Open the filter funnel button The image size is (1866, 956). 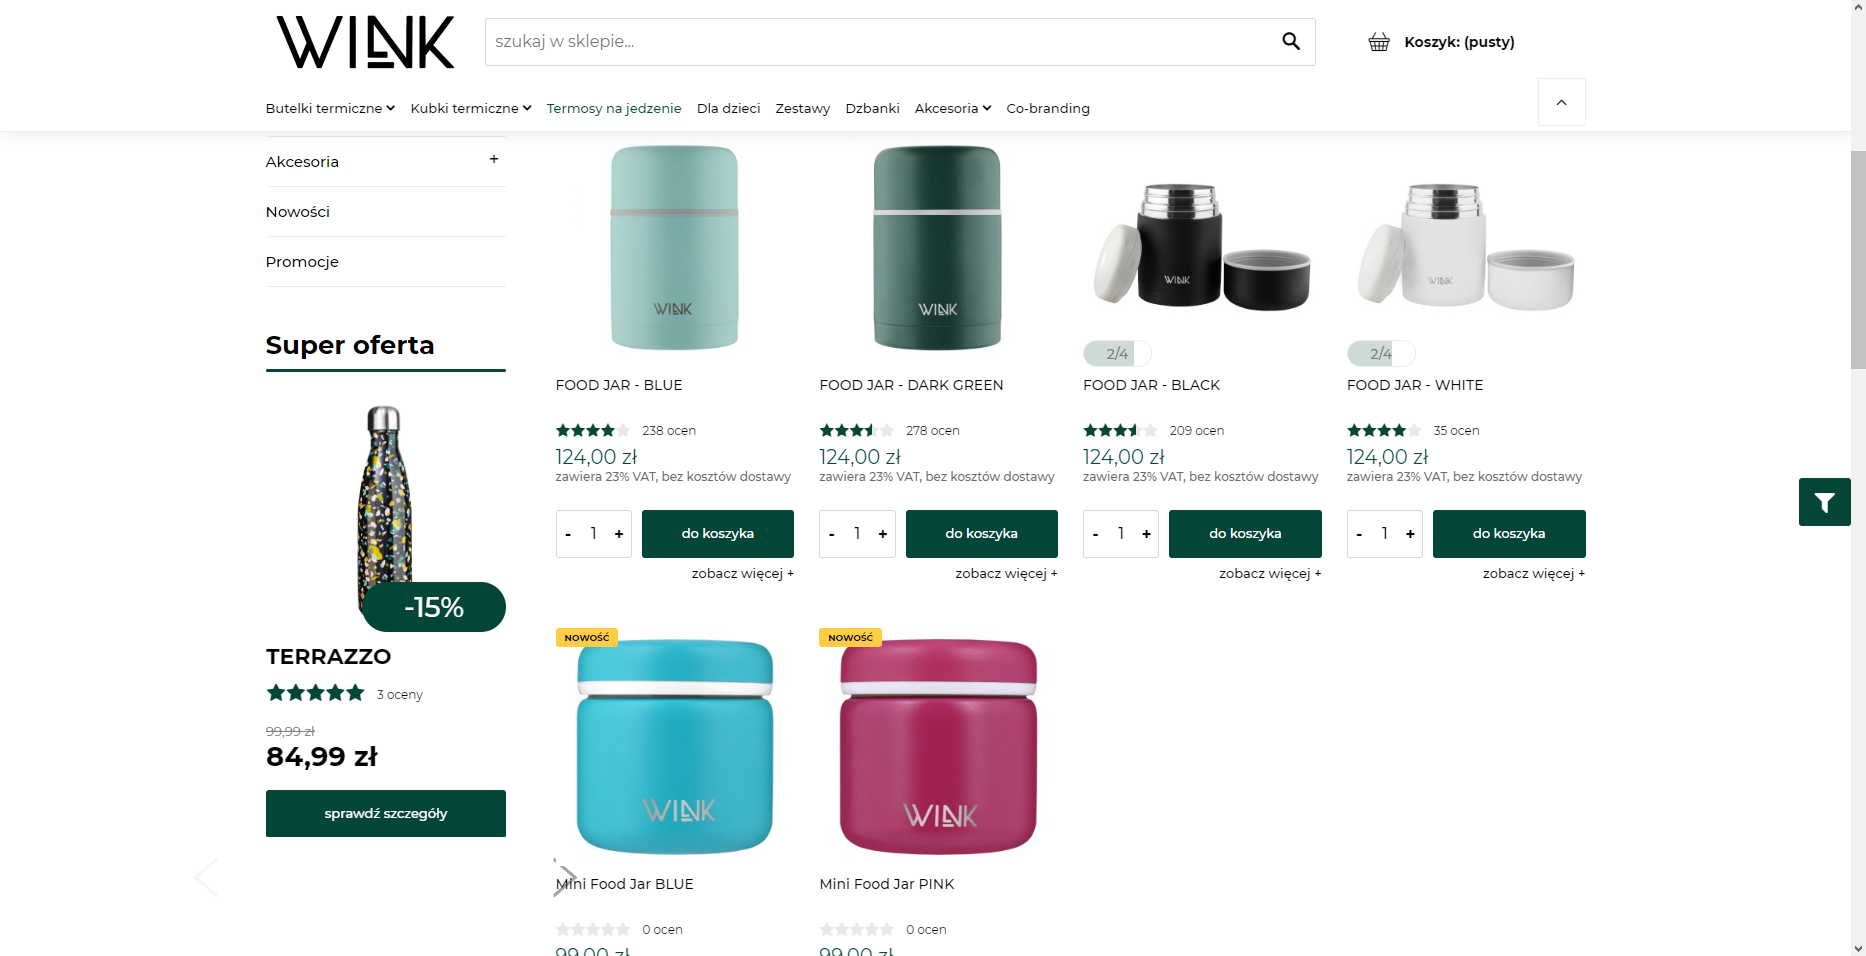click(1824, 502)
